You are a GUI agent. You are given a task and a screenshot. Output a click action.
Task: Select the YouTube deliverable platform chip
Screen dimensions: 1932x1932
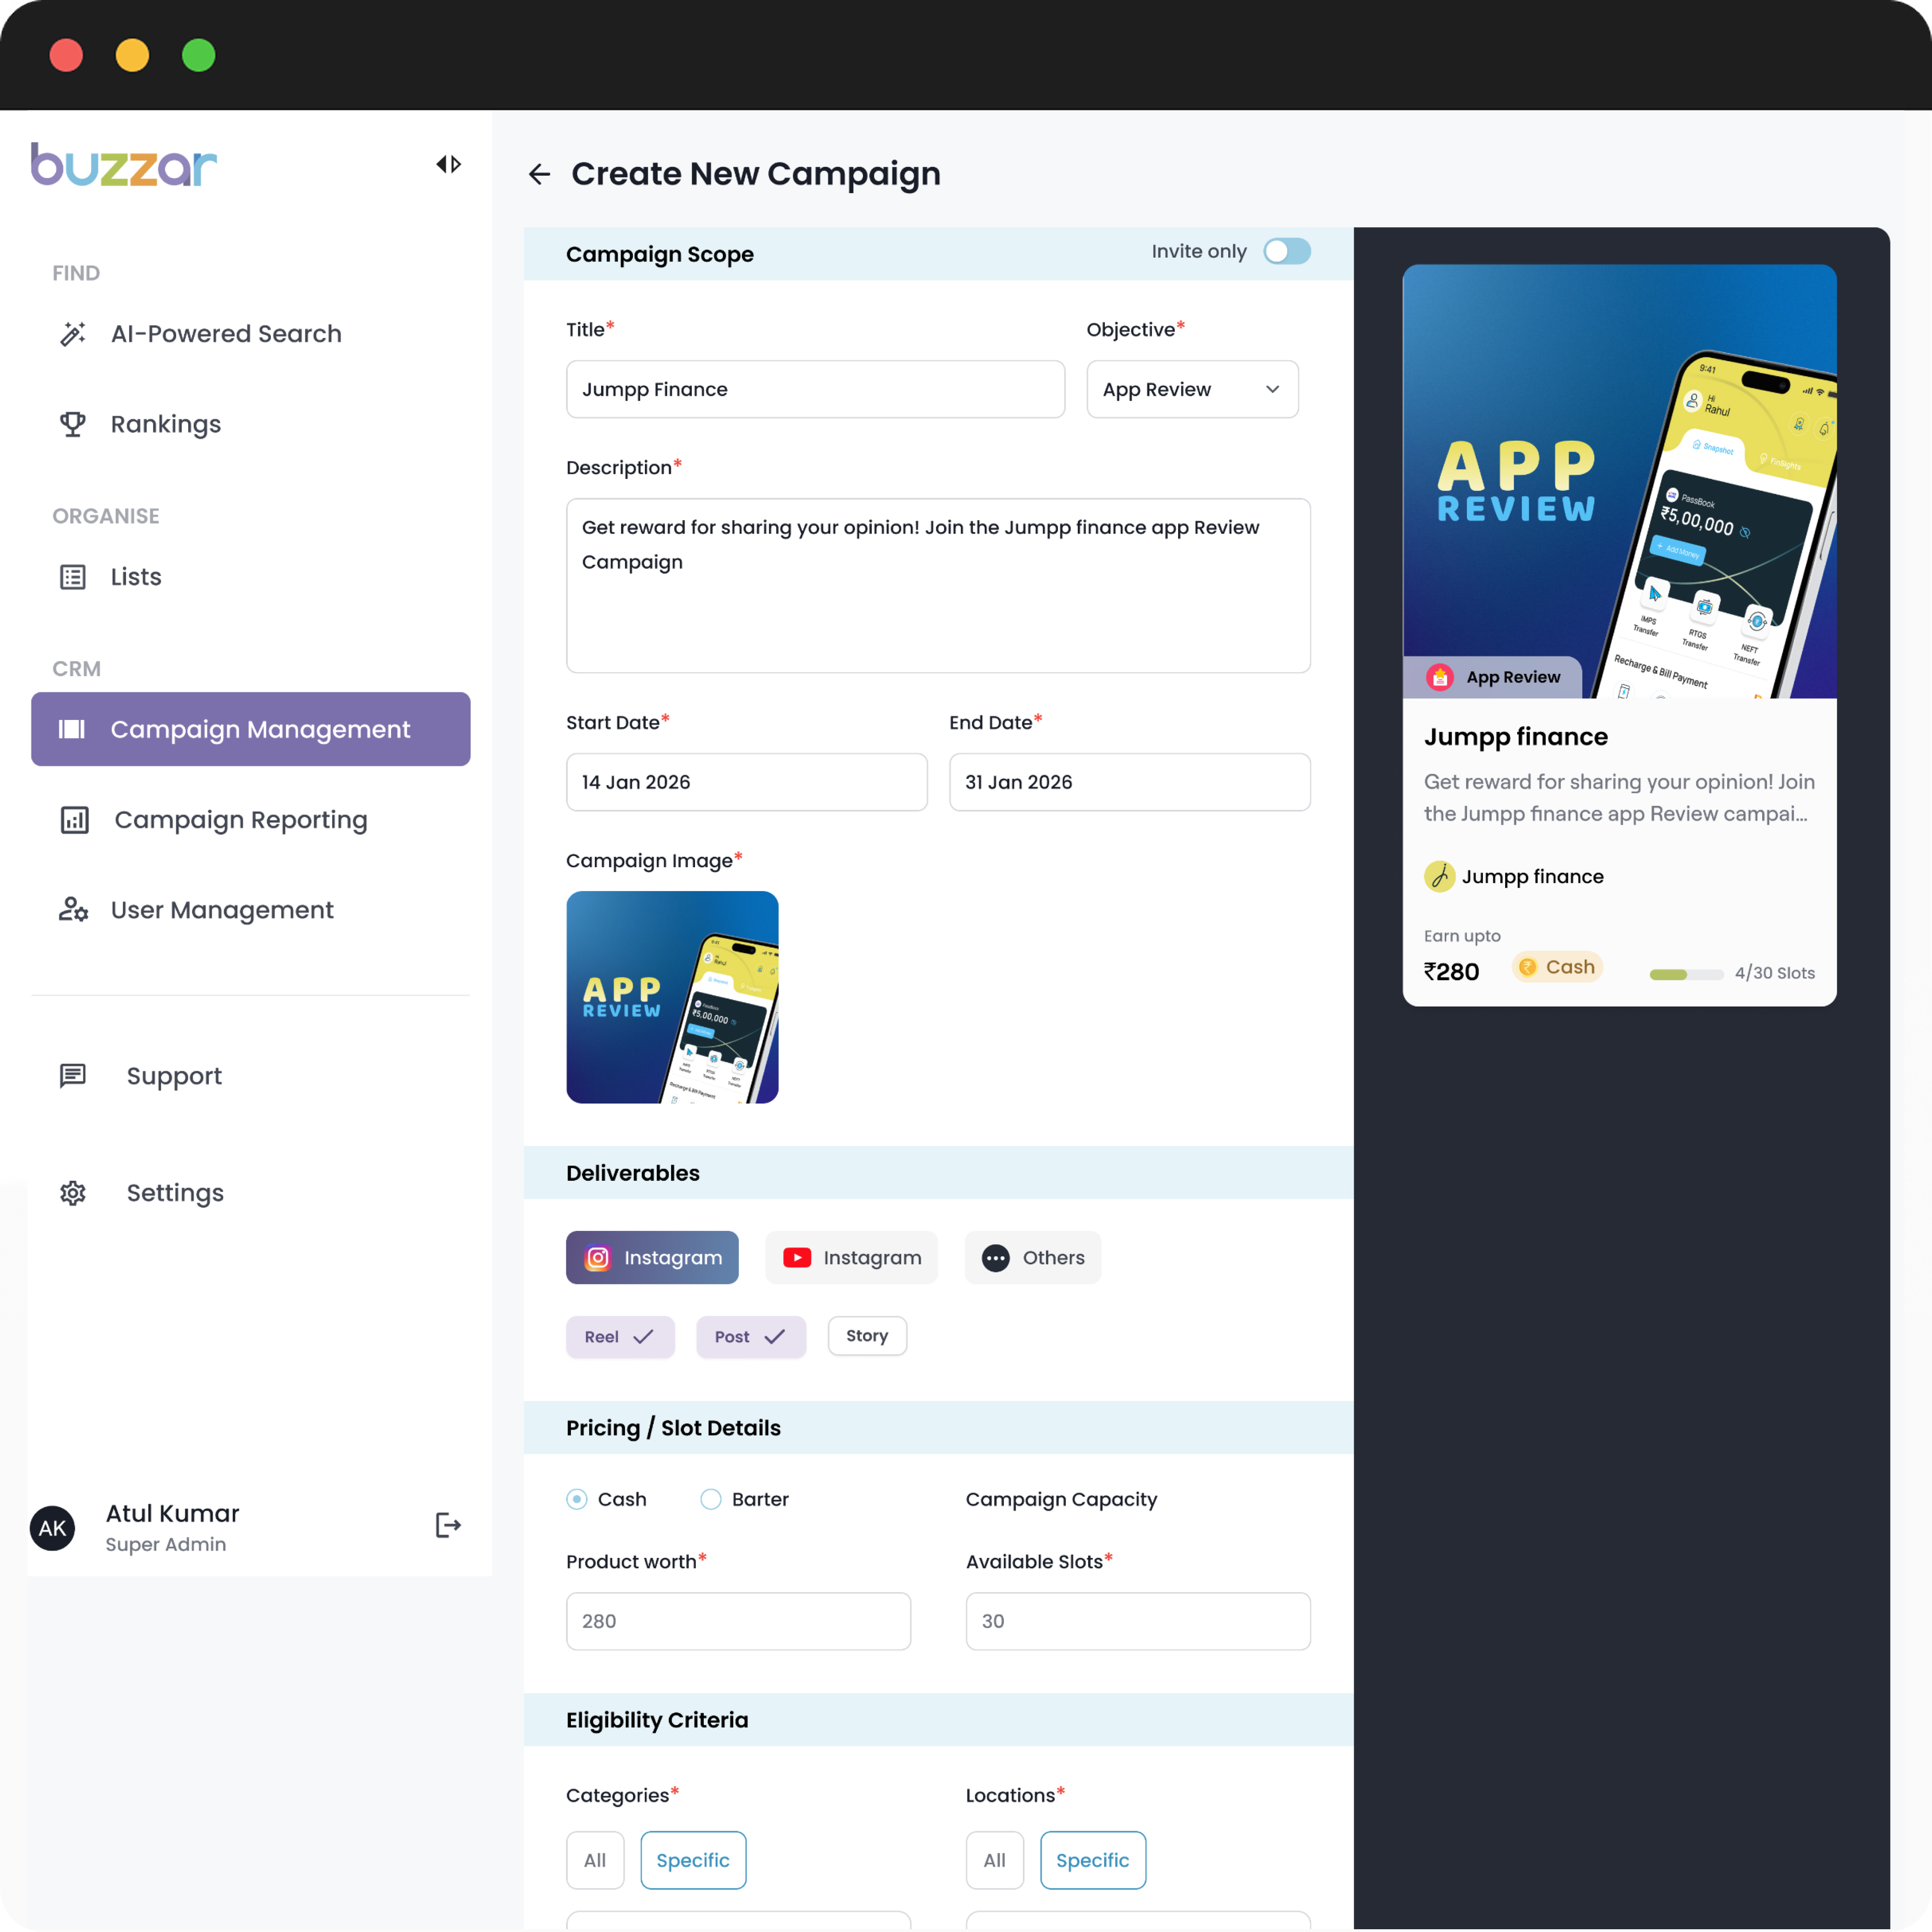pos(851,1257)
